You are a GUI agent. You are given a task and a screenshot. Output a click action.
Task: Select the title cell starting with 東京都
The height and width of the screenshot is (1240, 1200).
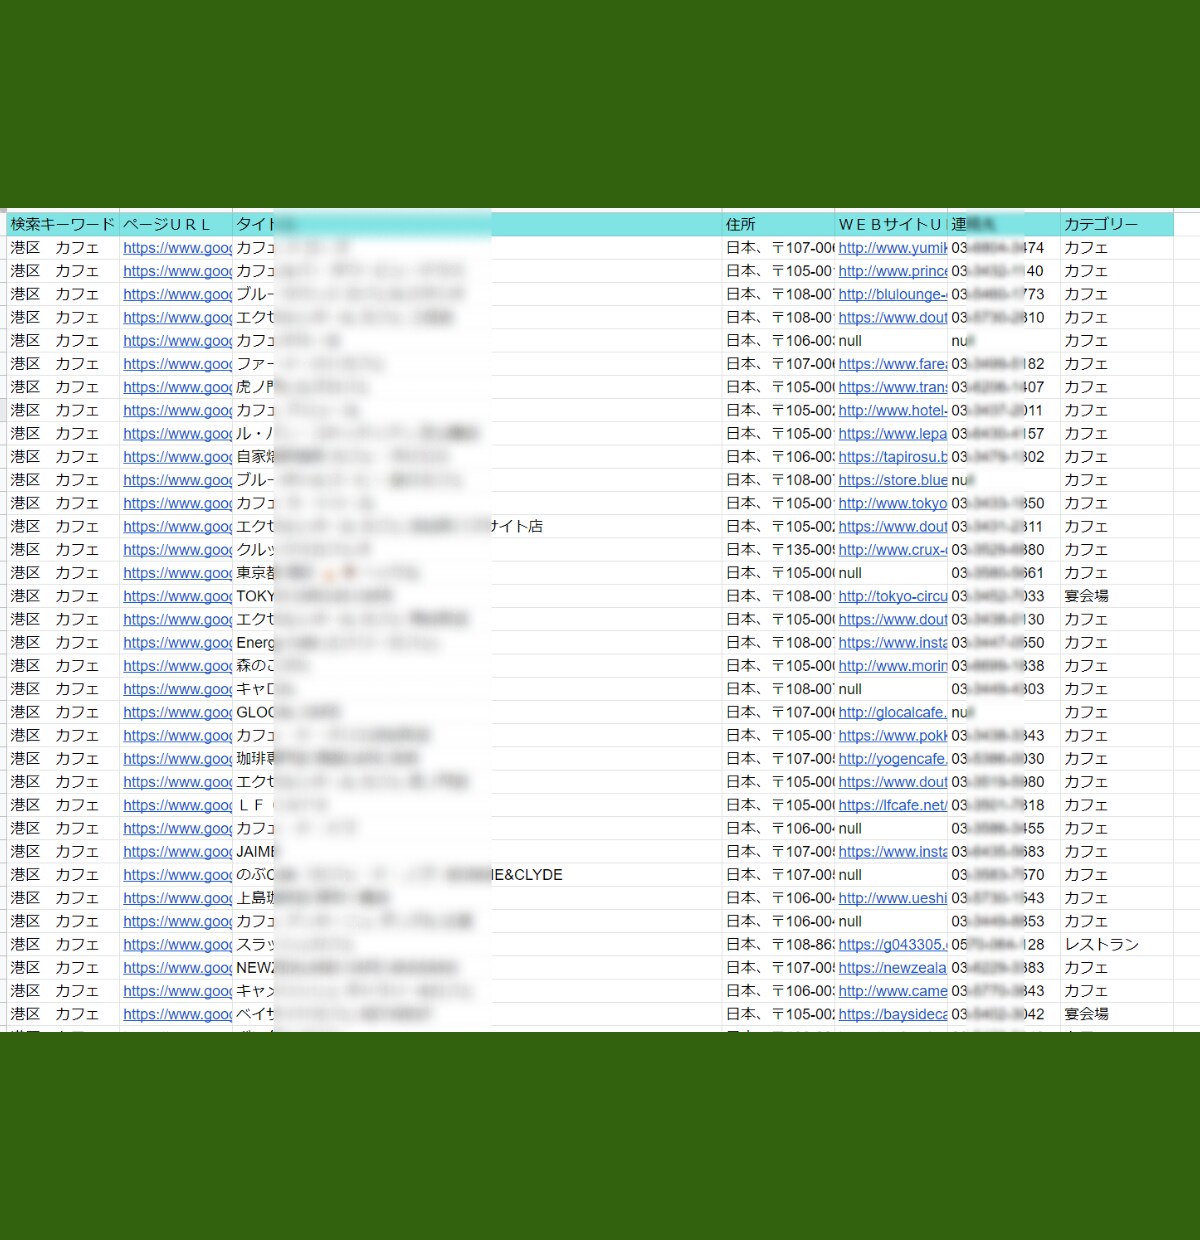pyautogui.click(x=477, y=573)
